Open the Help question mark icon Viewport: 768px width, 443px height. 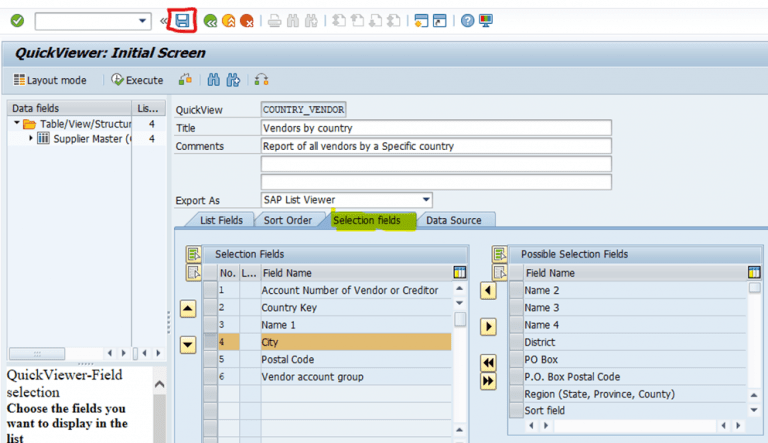coord(467,20)
